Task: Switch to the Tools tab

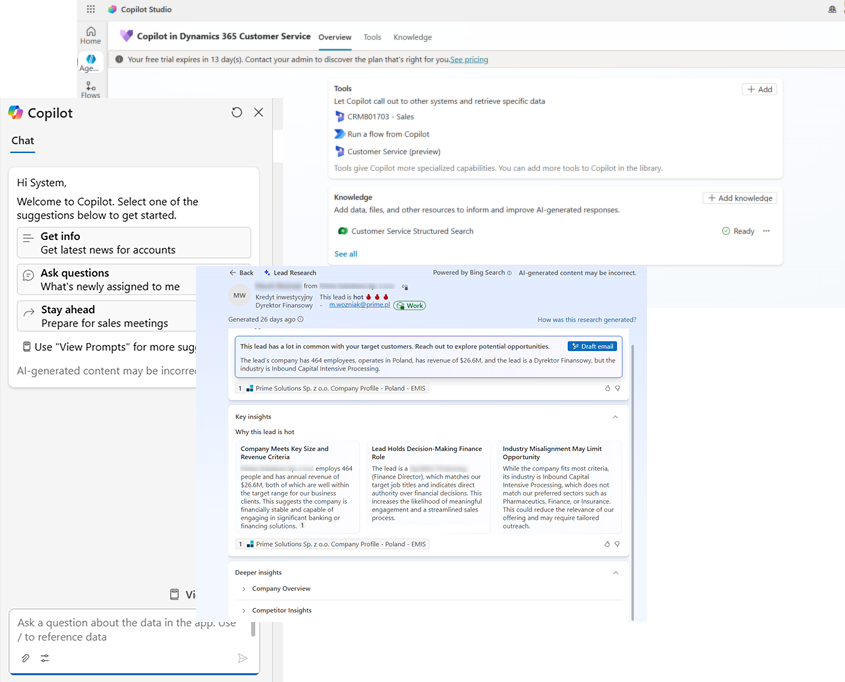Action: (x=372, y=37)
